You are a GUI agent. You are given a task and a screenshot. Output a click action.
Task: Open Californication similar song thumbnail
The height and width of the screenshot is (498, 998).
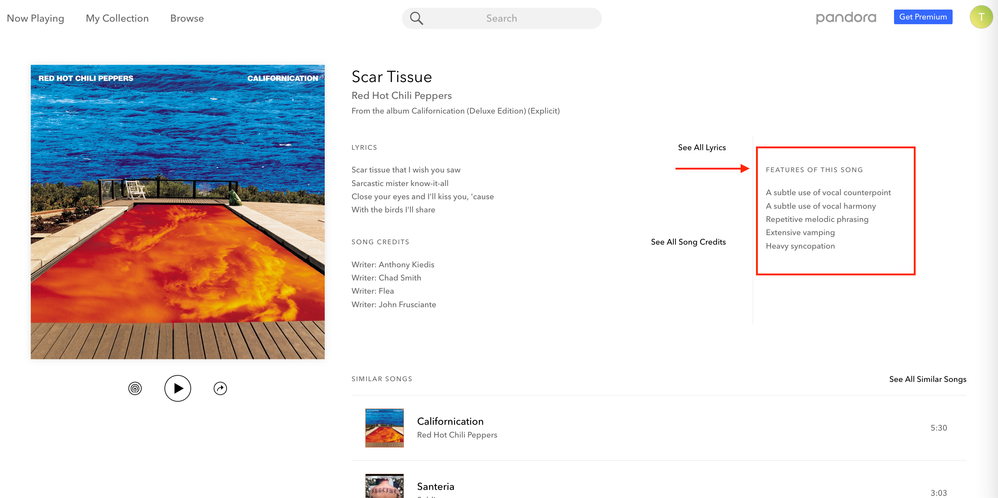pyautogui.click(x=385, y=427)
